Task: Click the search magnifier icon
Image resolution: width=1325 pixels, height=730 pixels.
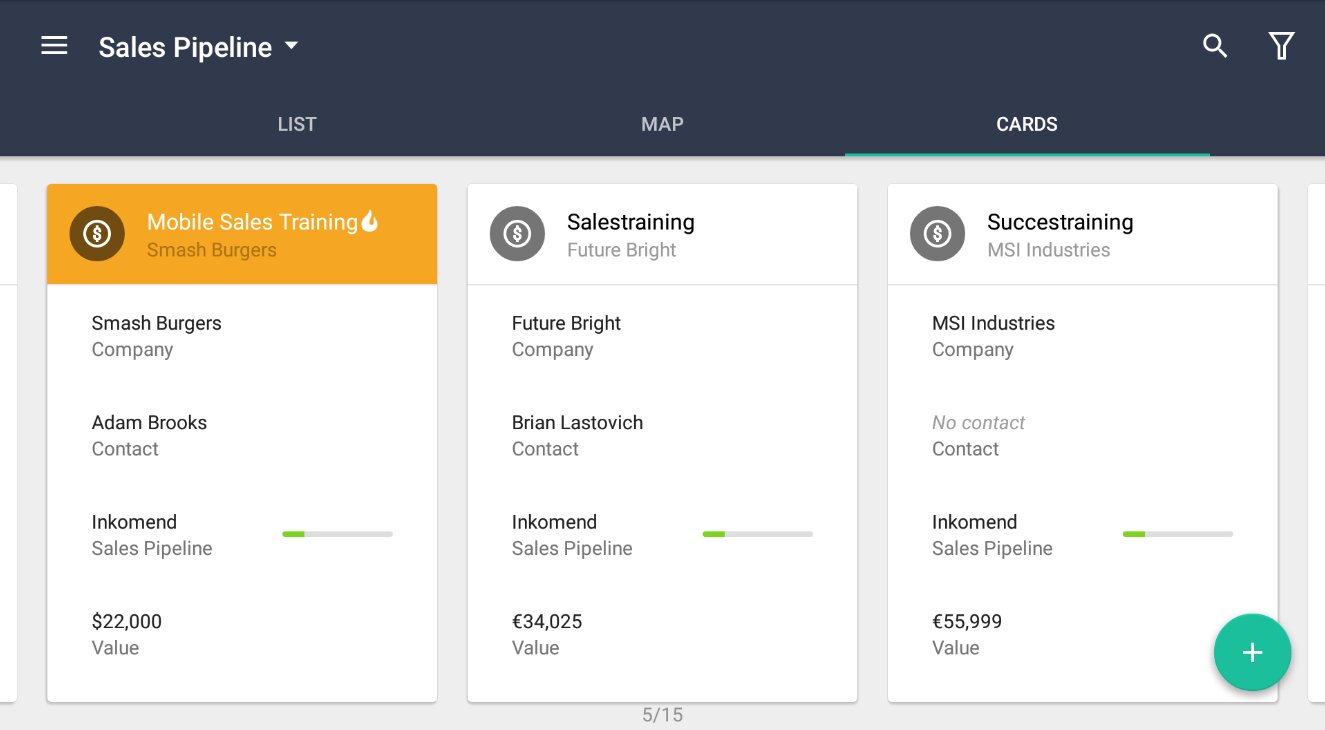Action: (x=1214, y=46)
